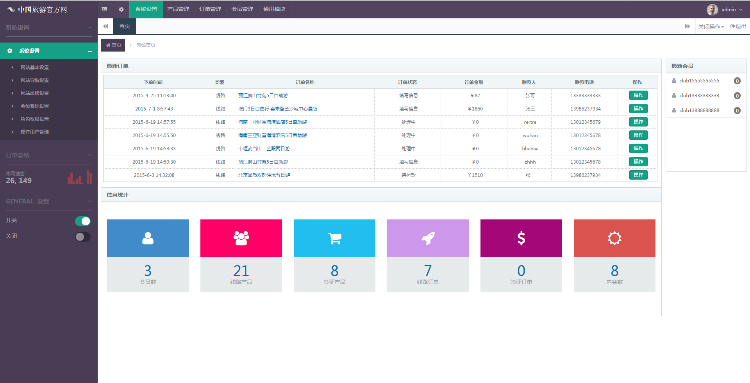Turn off the green enabled switch under GENERAL
The height and width of the screenshot is (383, 750).
[82, 221]
